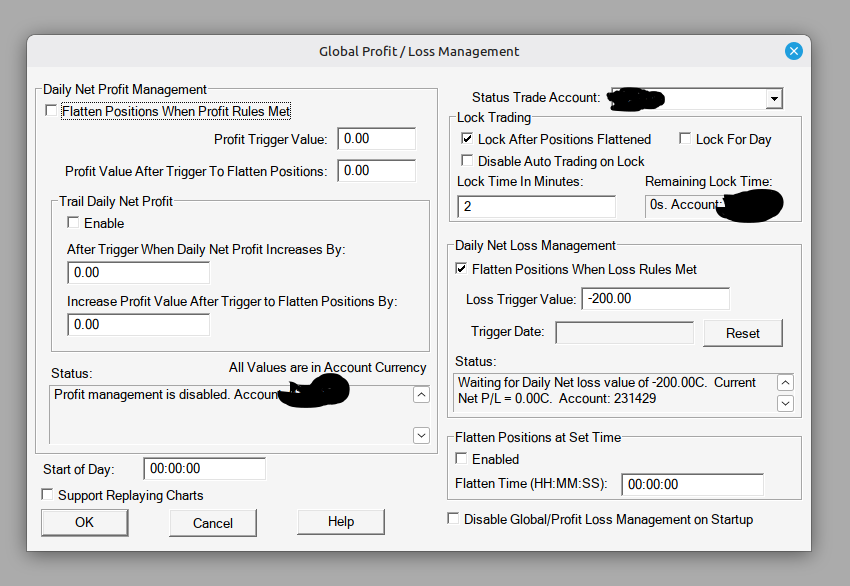Image resolution: width=850 pixels, height=586 pixels.
Task: Check Disable Auto Trading on Lock
Action: 467,160
